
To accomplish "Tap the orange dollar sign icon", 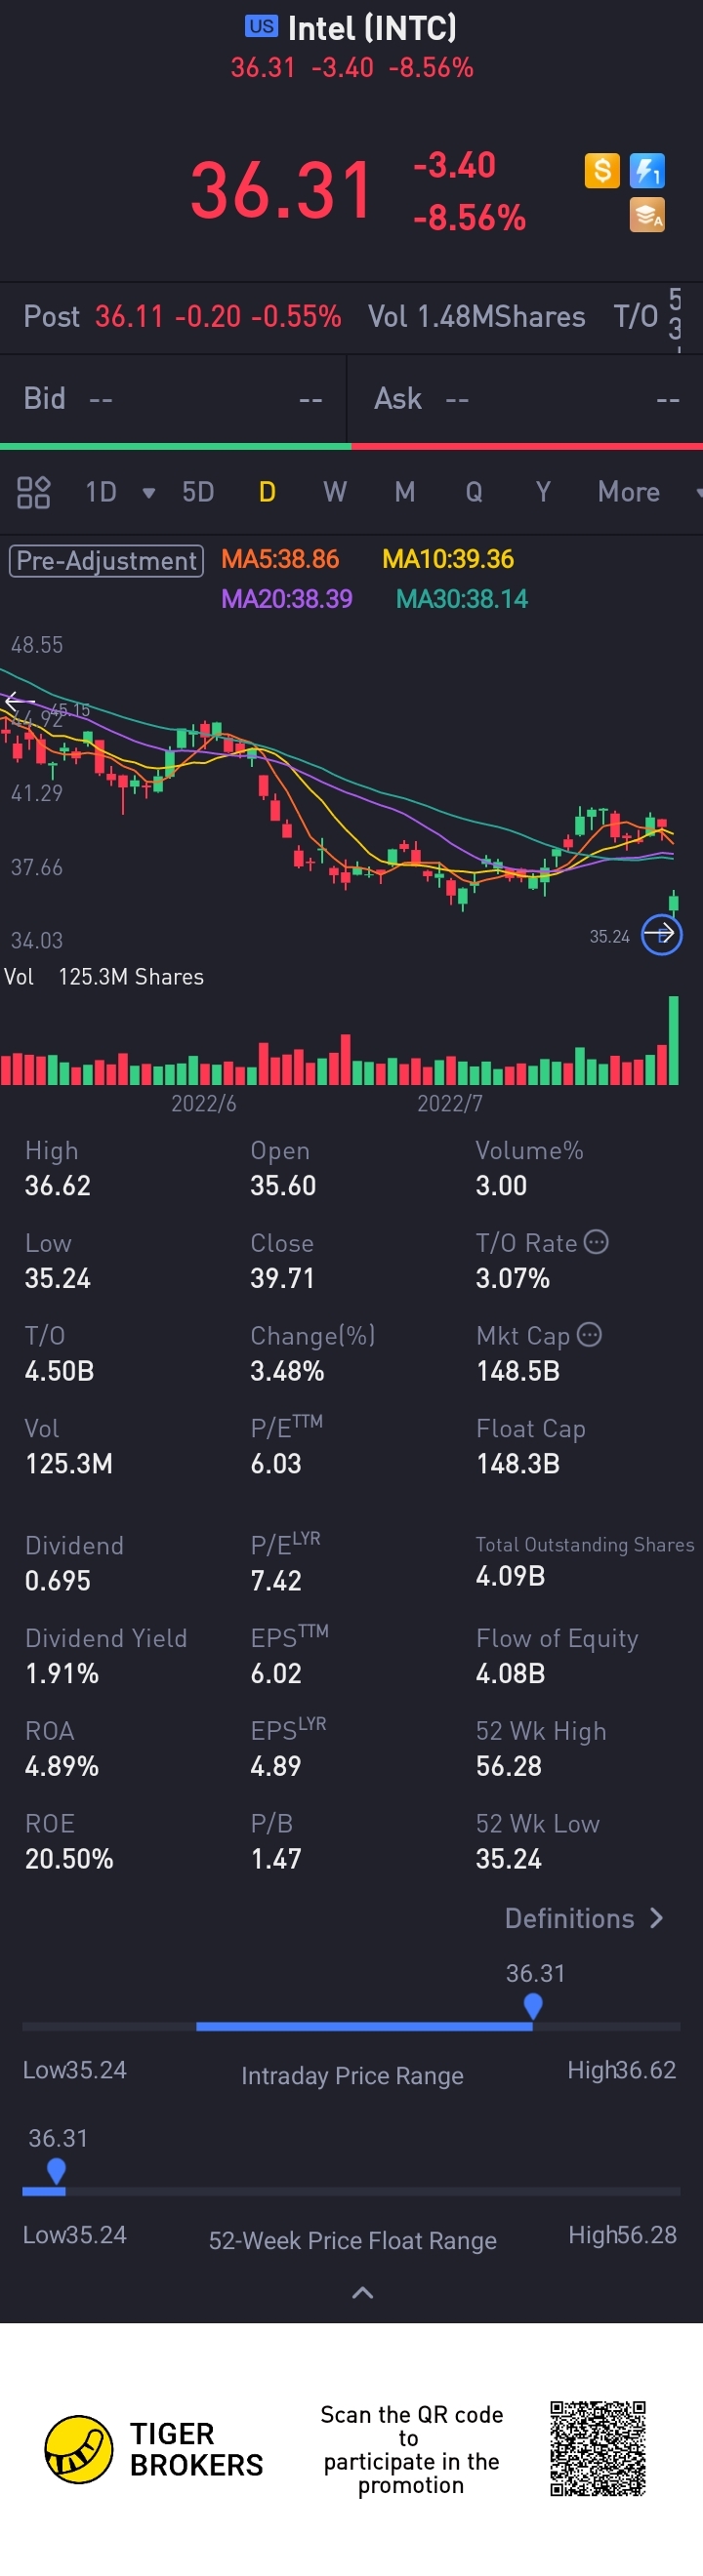I will pos(602,171).
